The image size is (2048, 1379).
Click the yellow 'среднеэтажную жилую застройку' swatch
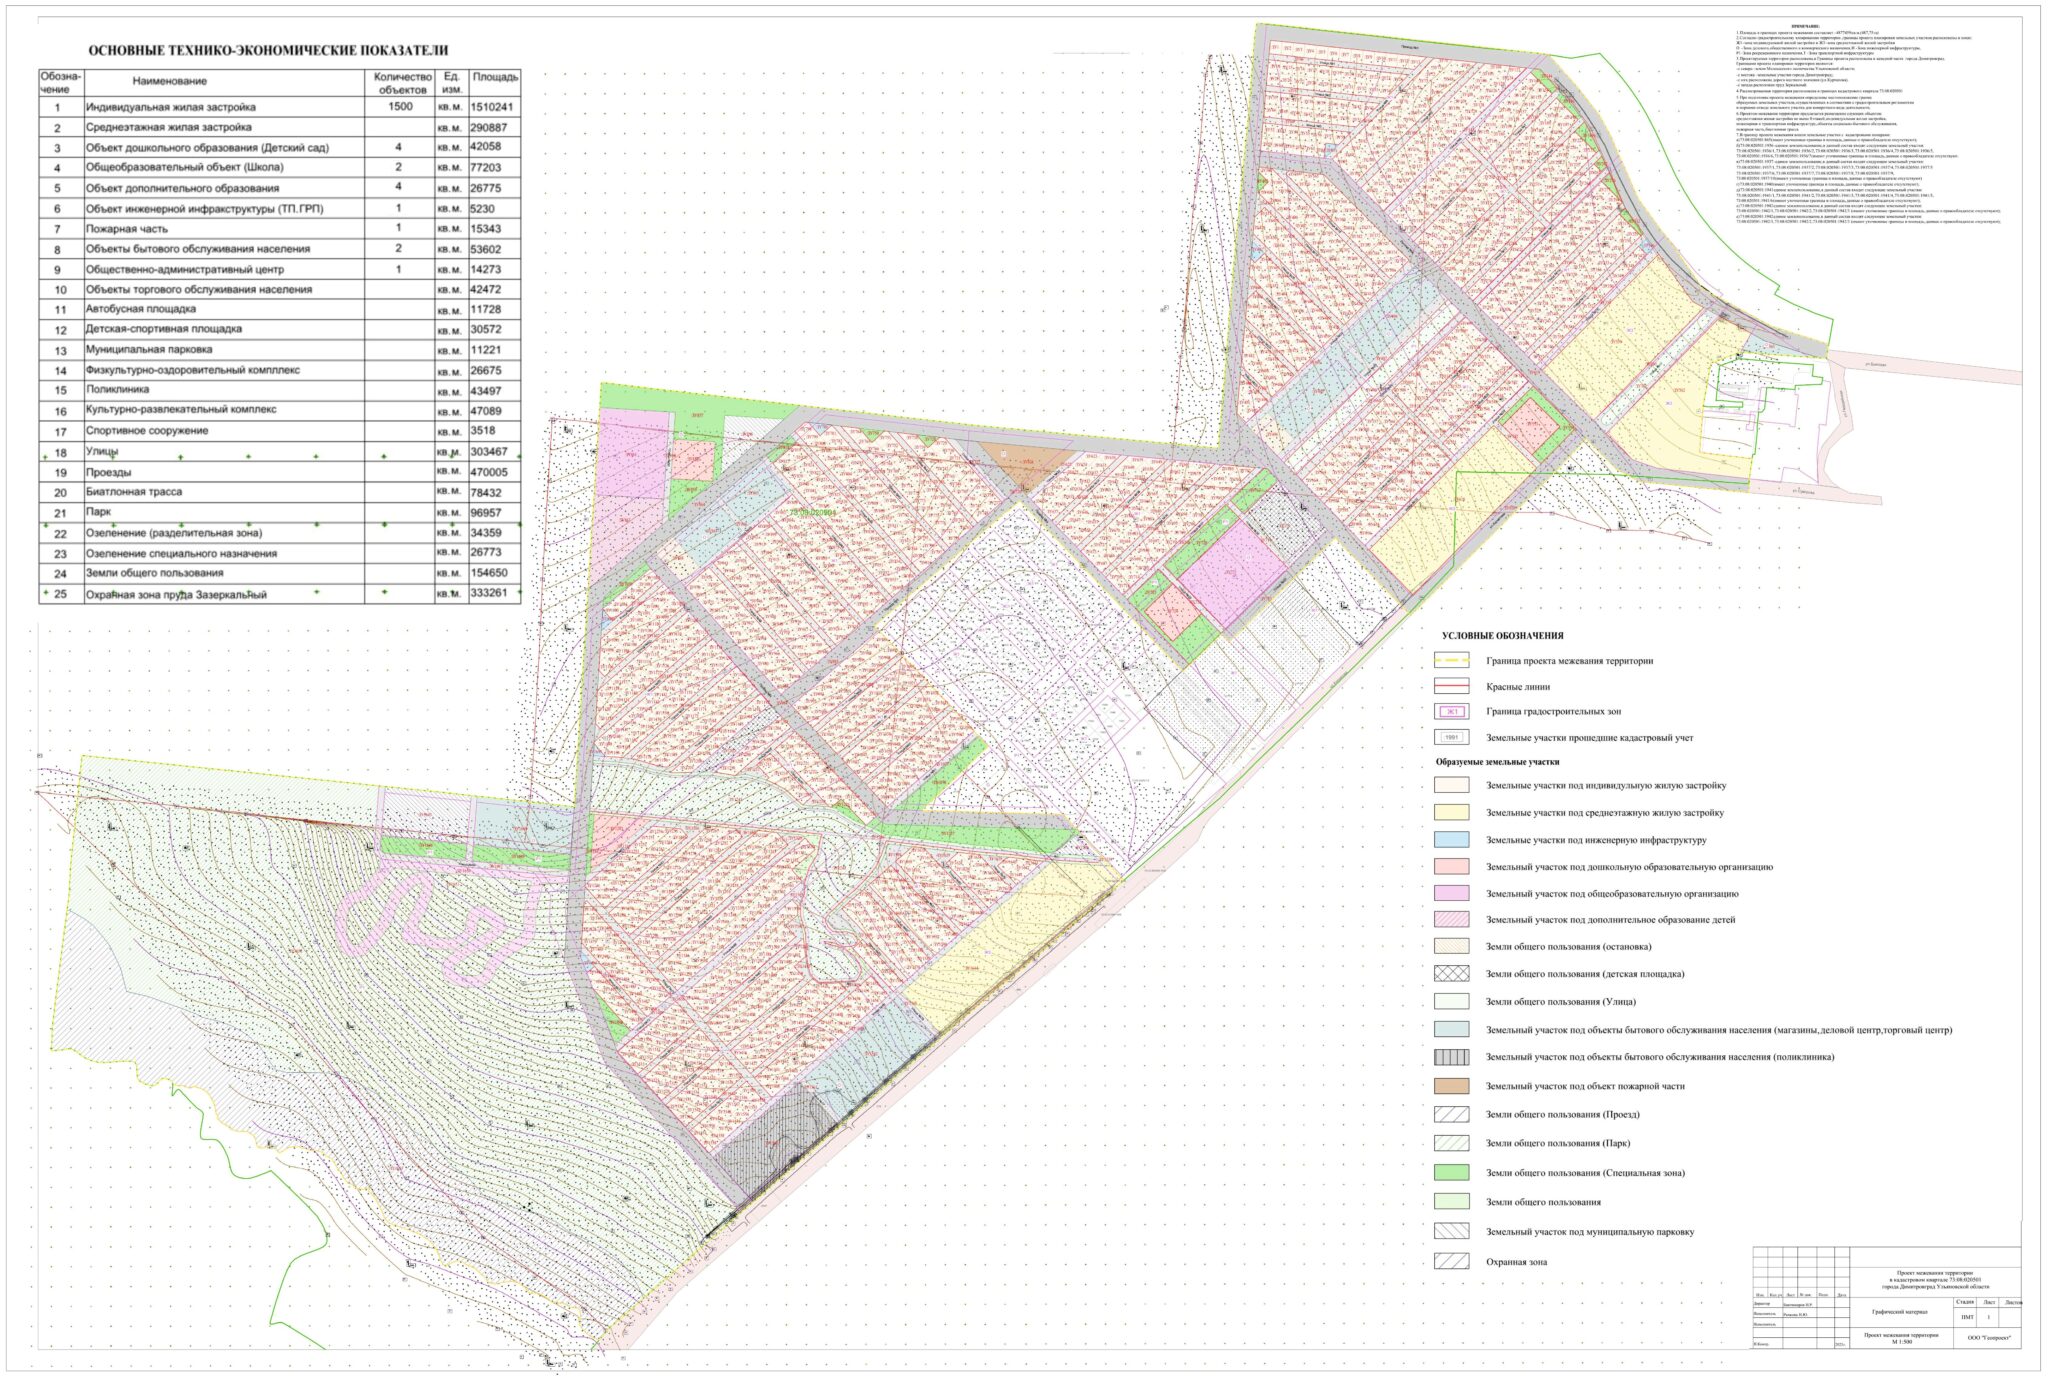click(1451, 813)
